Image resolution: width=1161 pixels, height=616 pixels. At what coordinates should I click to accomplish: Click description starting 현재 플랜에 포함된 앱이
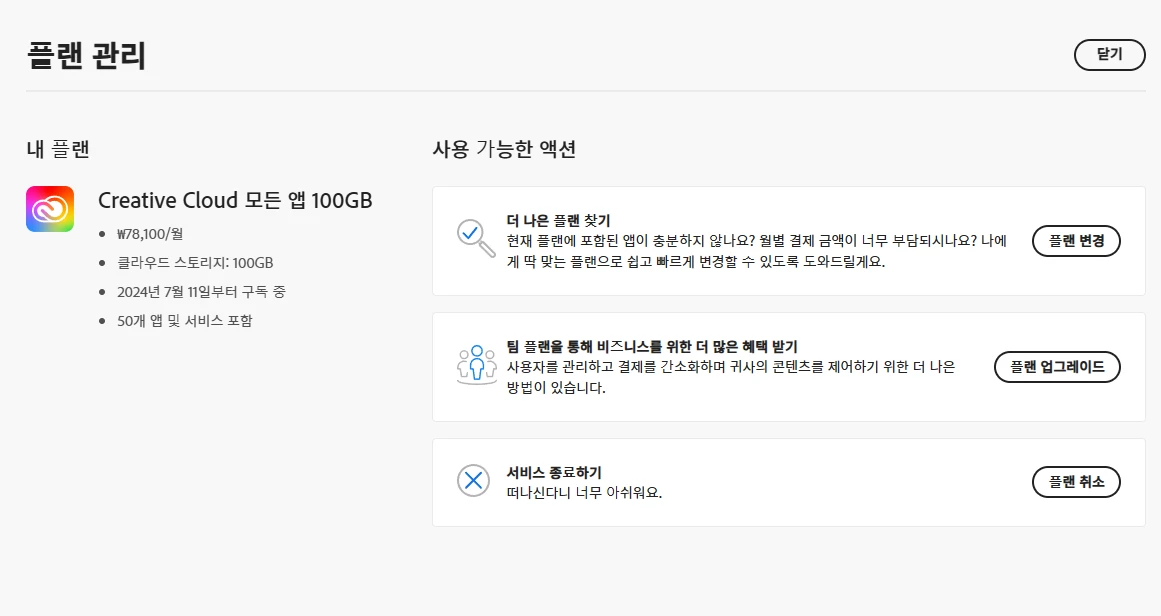(757, 251)
